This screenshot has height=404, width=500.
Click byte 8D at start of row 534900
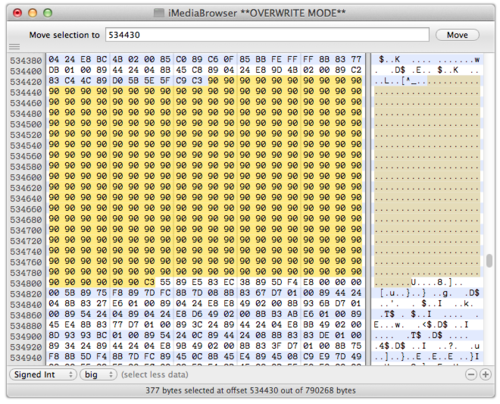coord(54,335)
